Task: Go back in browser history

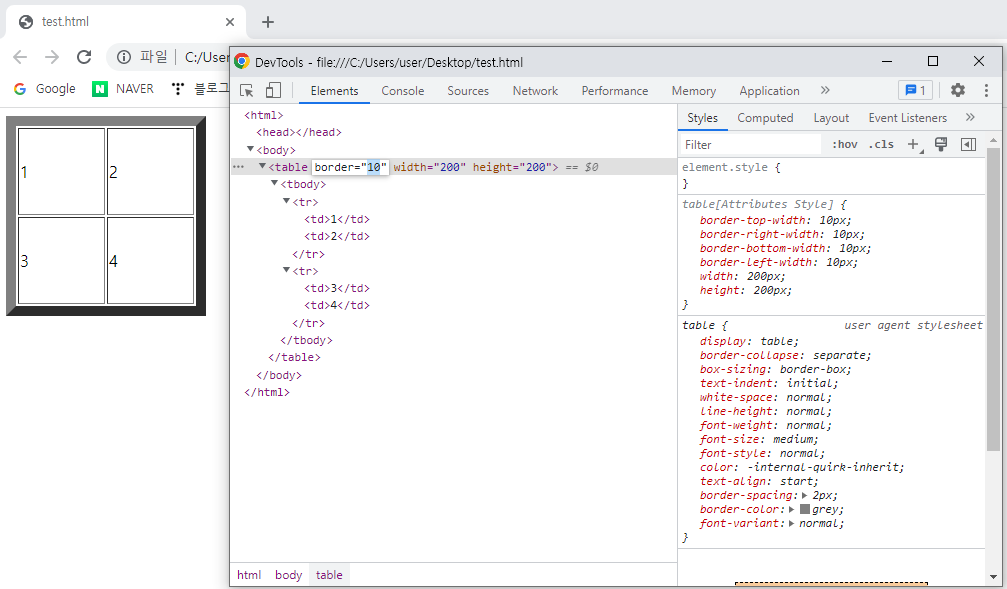Action: coord(21,57)
